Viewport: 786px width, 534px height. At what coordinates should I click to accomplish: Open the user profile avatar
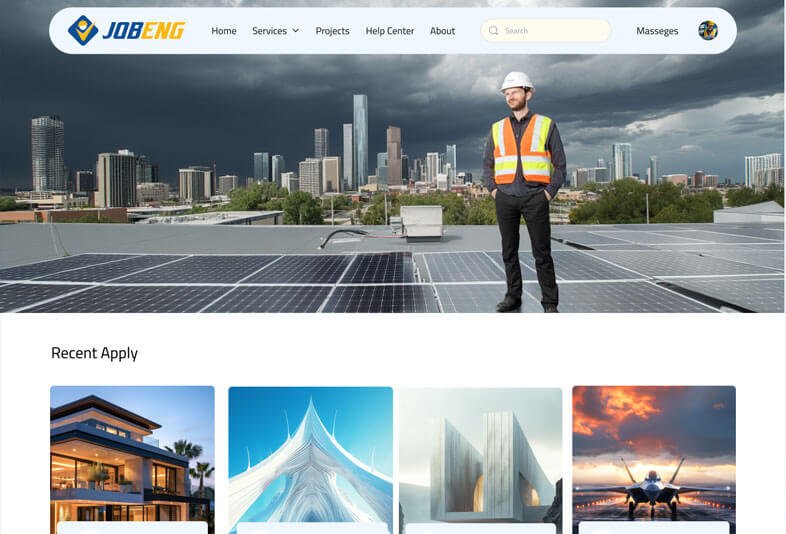(x=708, y=31)
